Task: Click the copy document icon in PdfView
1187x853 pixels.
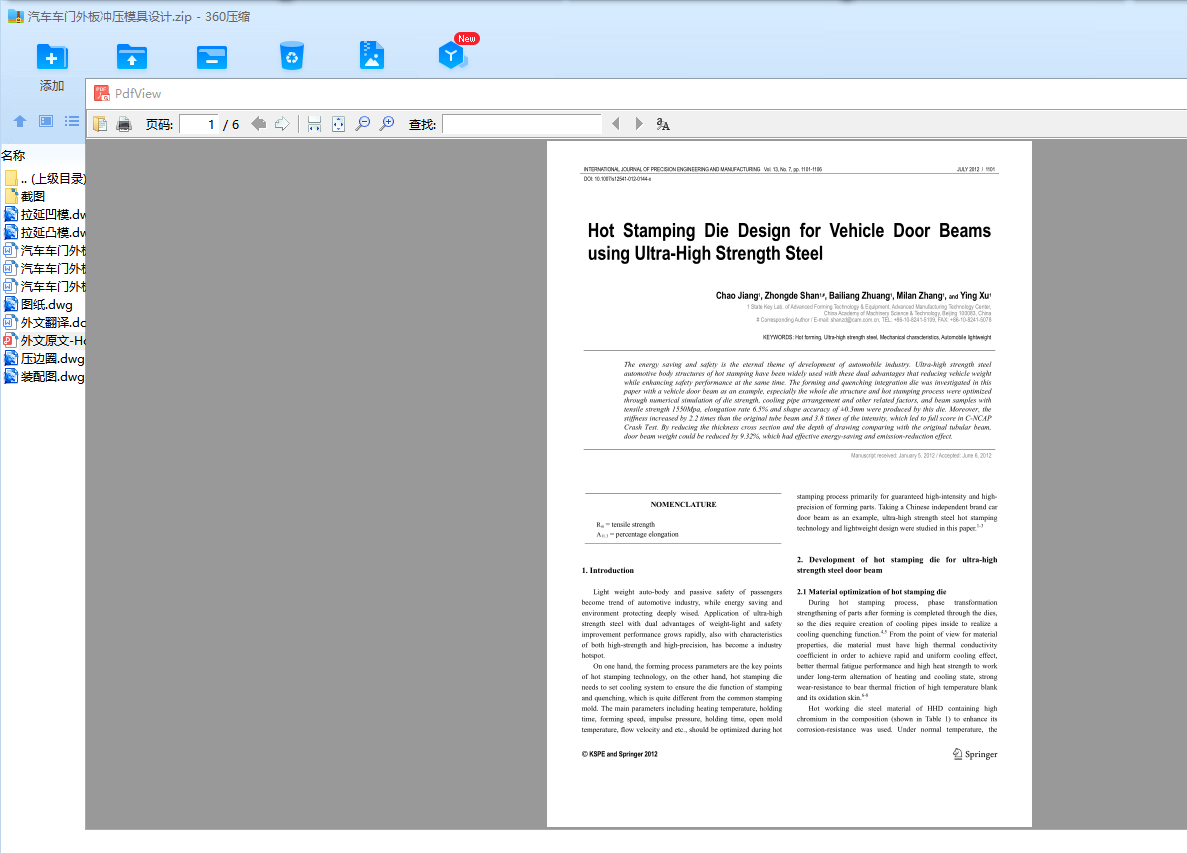Action: point(100,124)
